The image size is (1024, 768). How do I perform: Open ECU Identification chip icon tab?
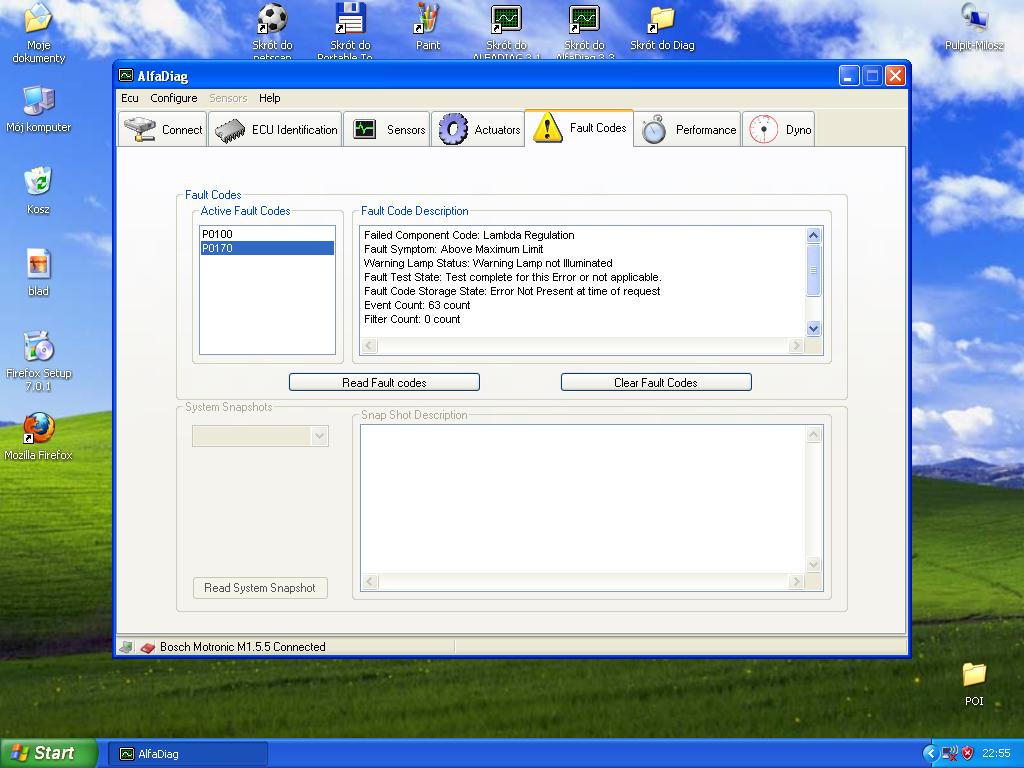tap(230, 130)
